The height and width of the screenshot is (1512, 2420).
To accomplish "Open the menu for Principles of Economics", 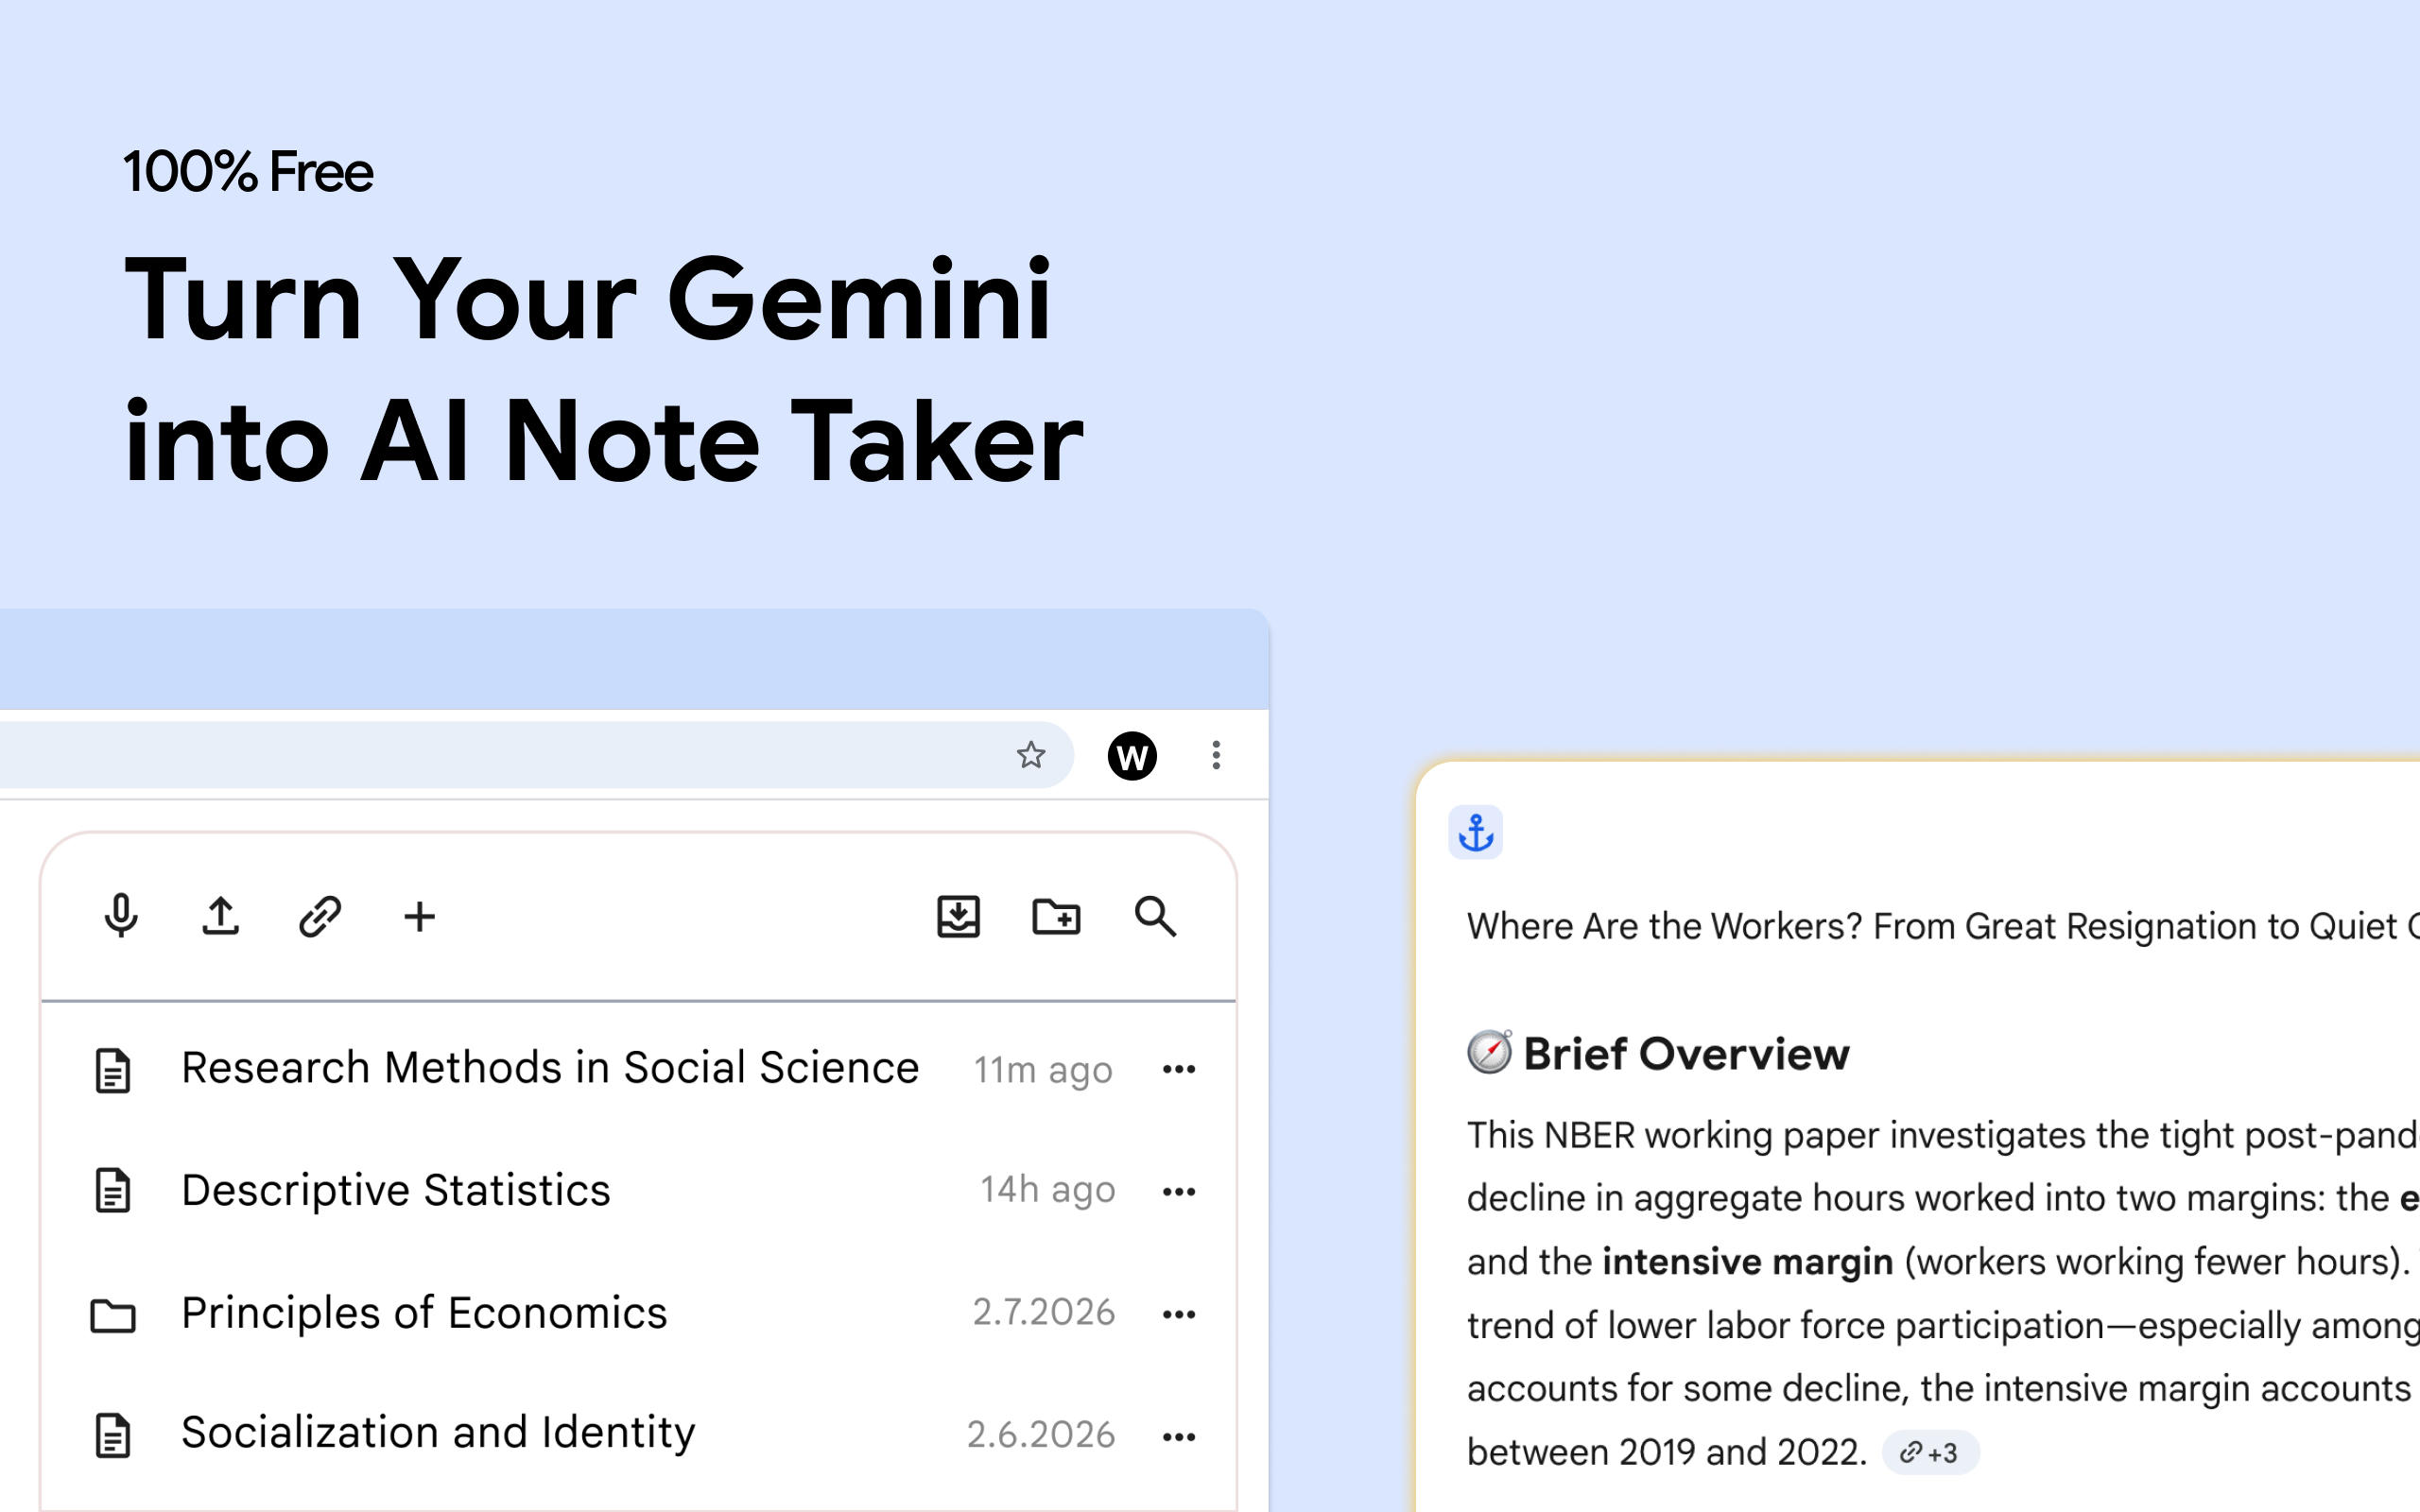I will 1180,1313.
